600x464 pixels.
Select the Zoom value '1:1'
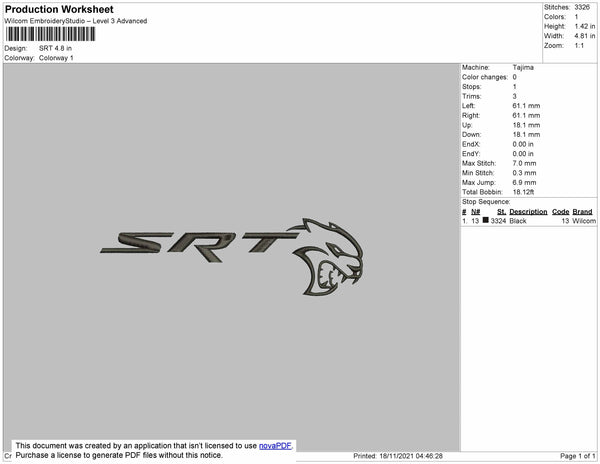pyautogui.click(x=579, y=46)
